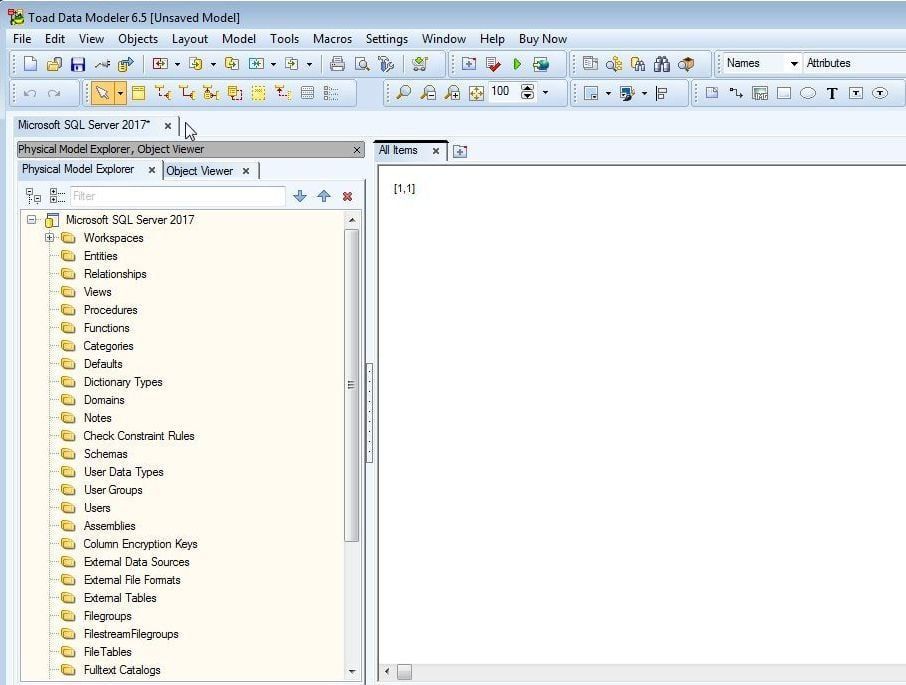
Task: Select the yellow Entity tool
Action: click(x=139, y=93)
